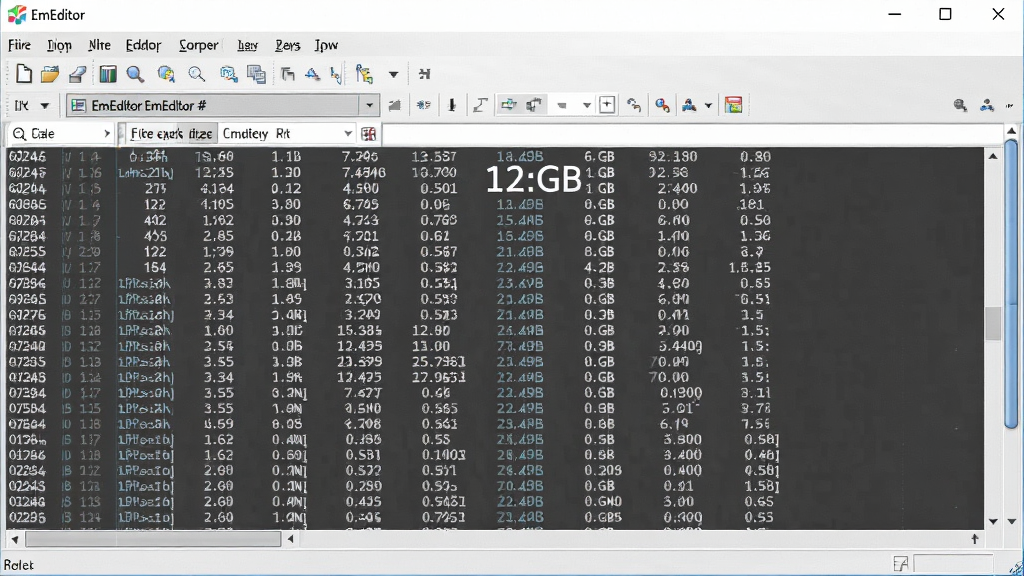The image size is (1024, 576).
Task: Click the outline magnifier zoom icon
Action: [197, 74]
